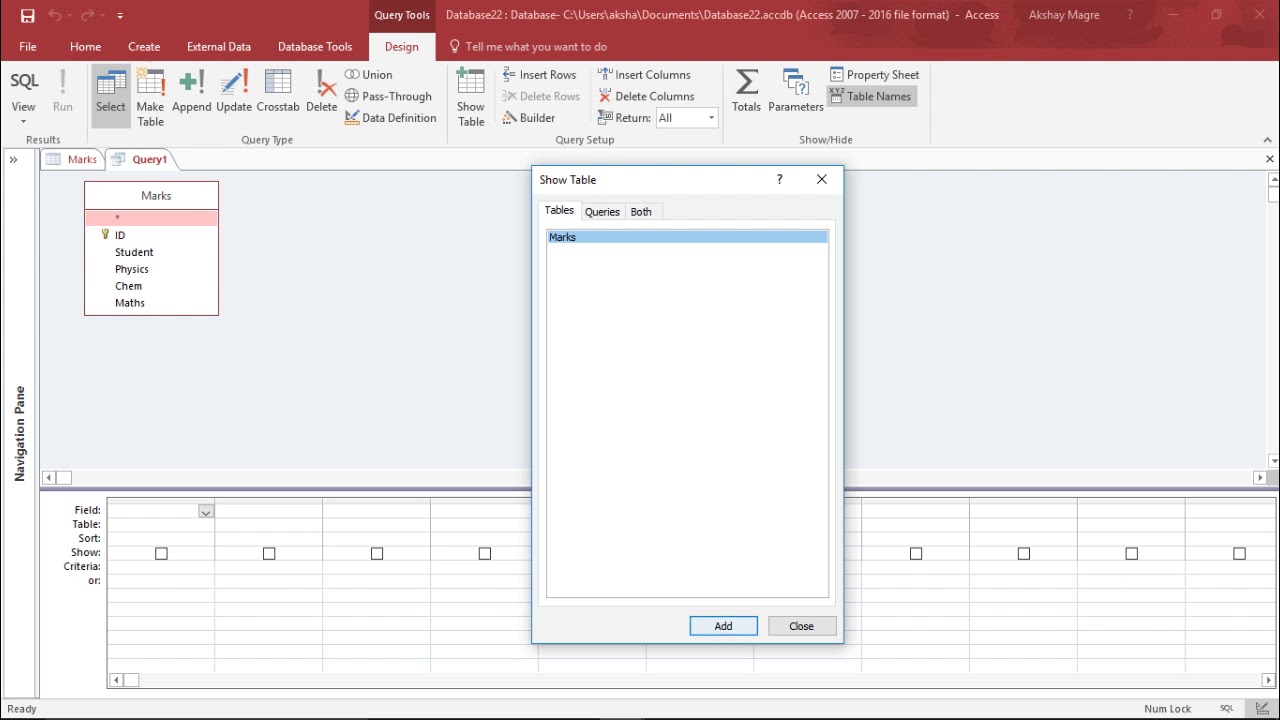The height and width of the screenshot is (720, 1280).
Task: Insert Columns in query grid
Action: point(644,75)
